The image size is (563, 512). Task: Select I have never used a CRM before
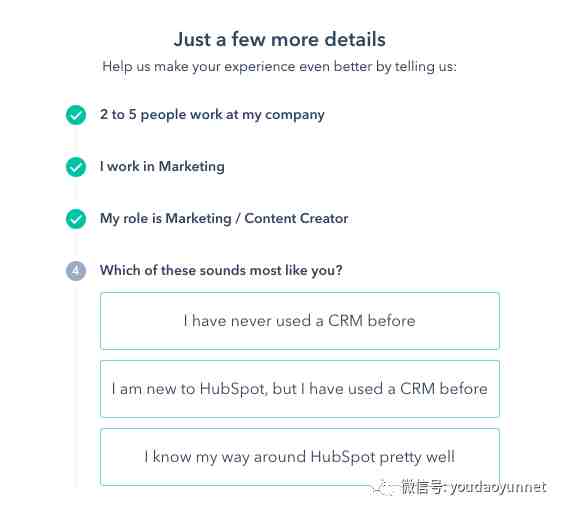300,321
